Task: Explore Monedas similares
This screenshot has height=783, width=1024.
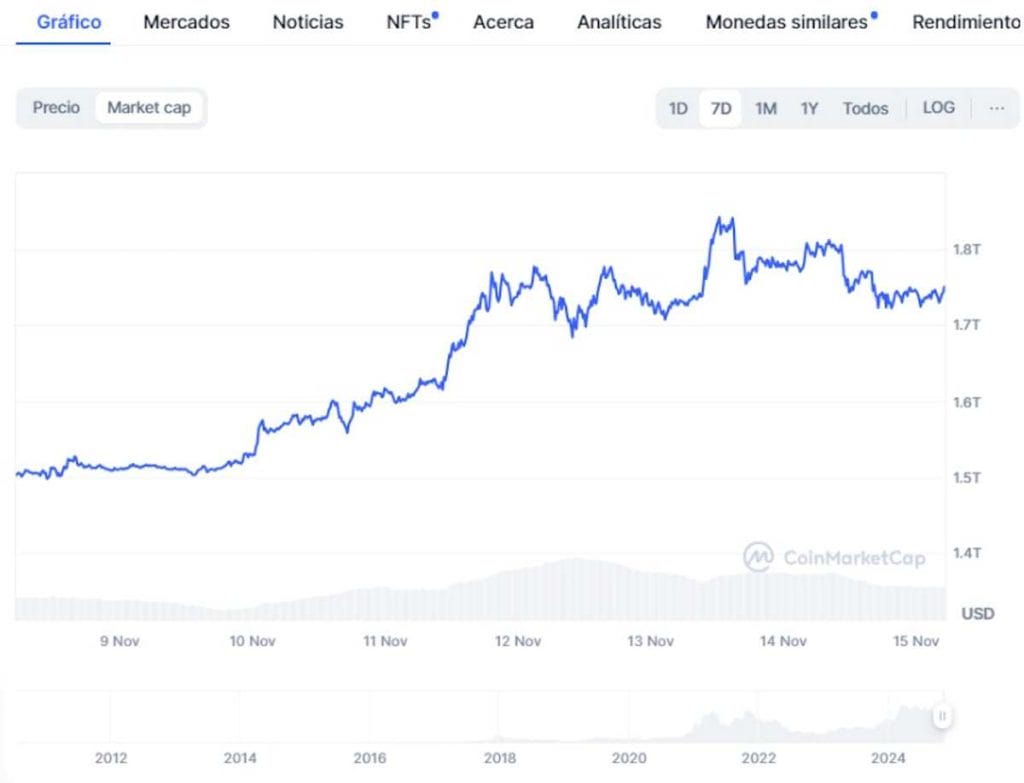Action: (x=786, y=21)
